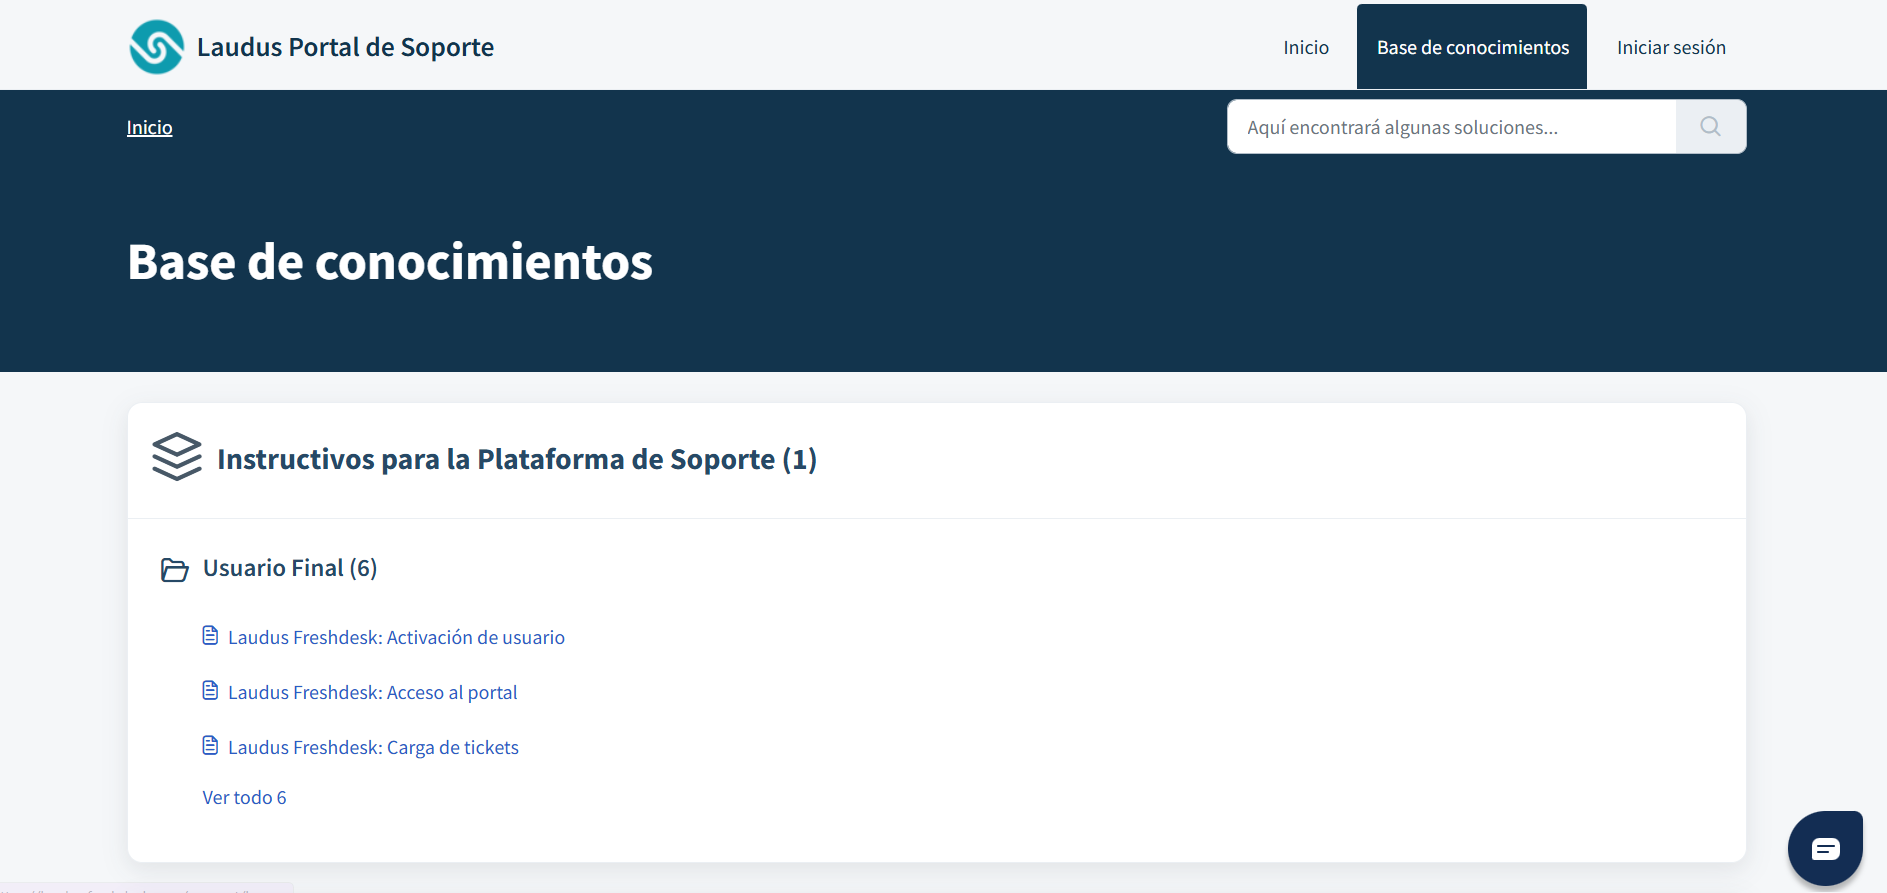
Task: Focus the 'Aquí encontrará algunas soluciones' search field
Action: 1452,127
